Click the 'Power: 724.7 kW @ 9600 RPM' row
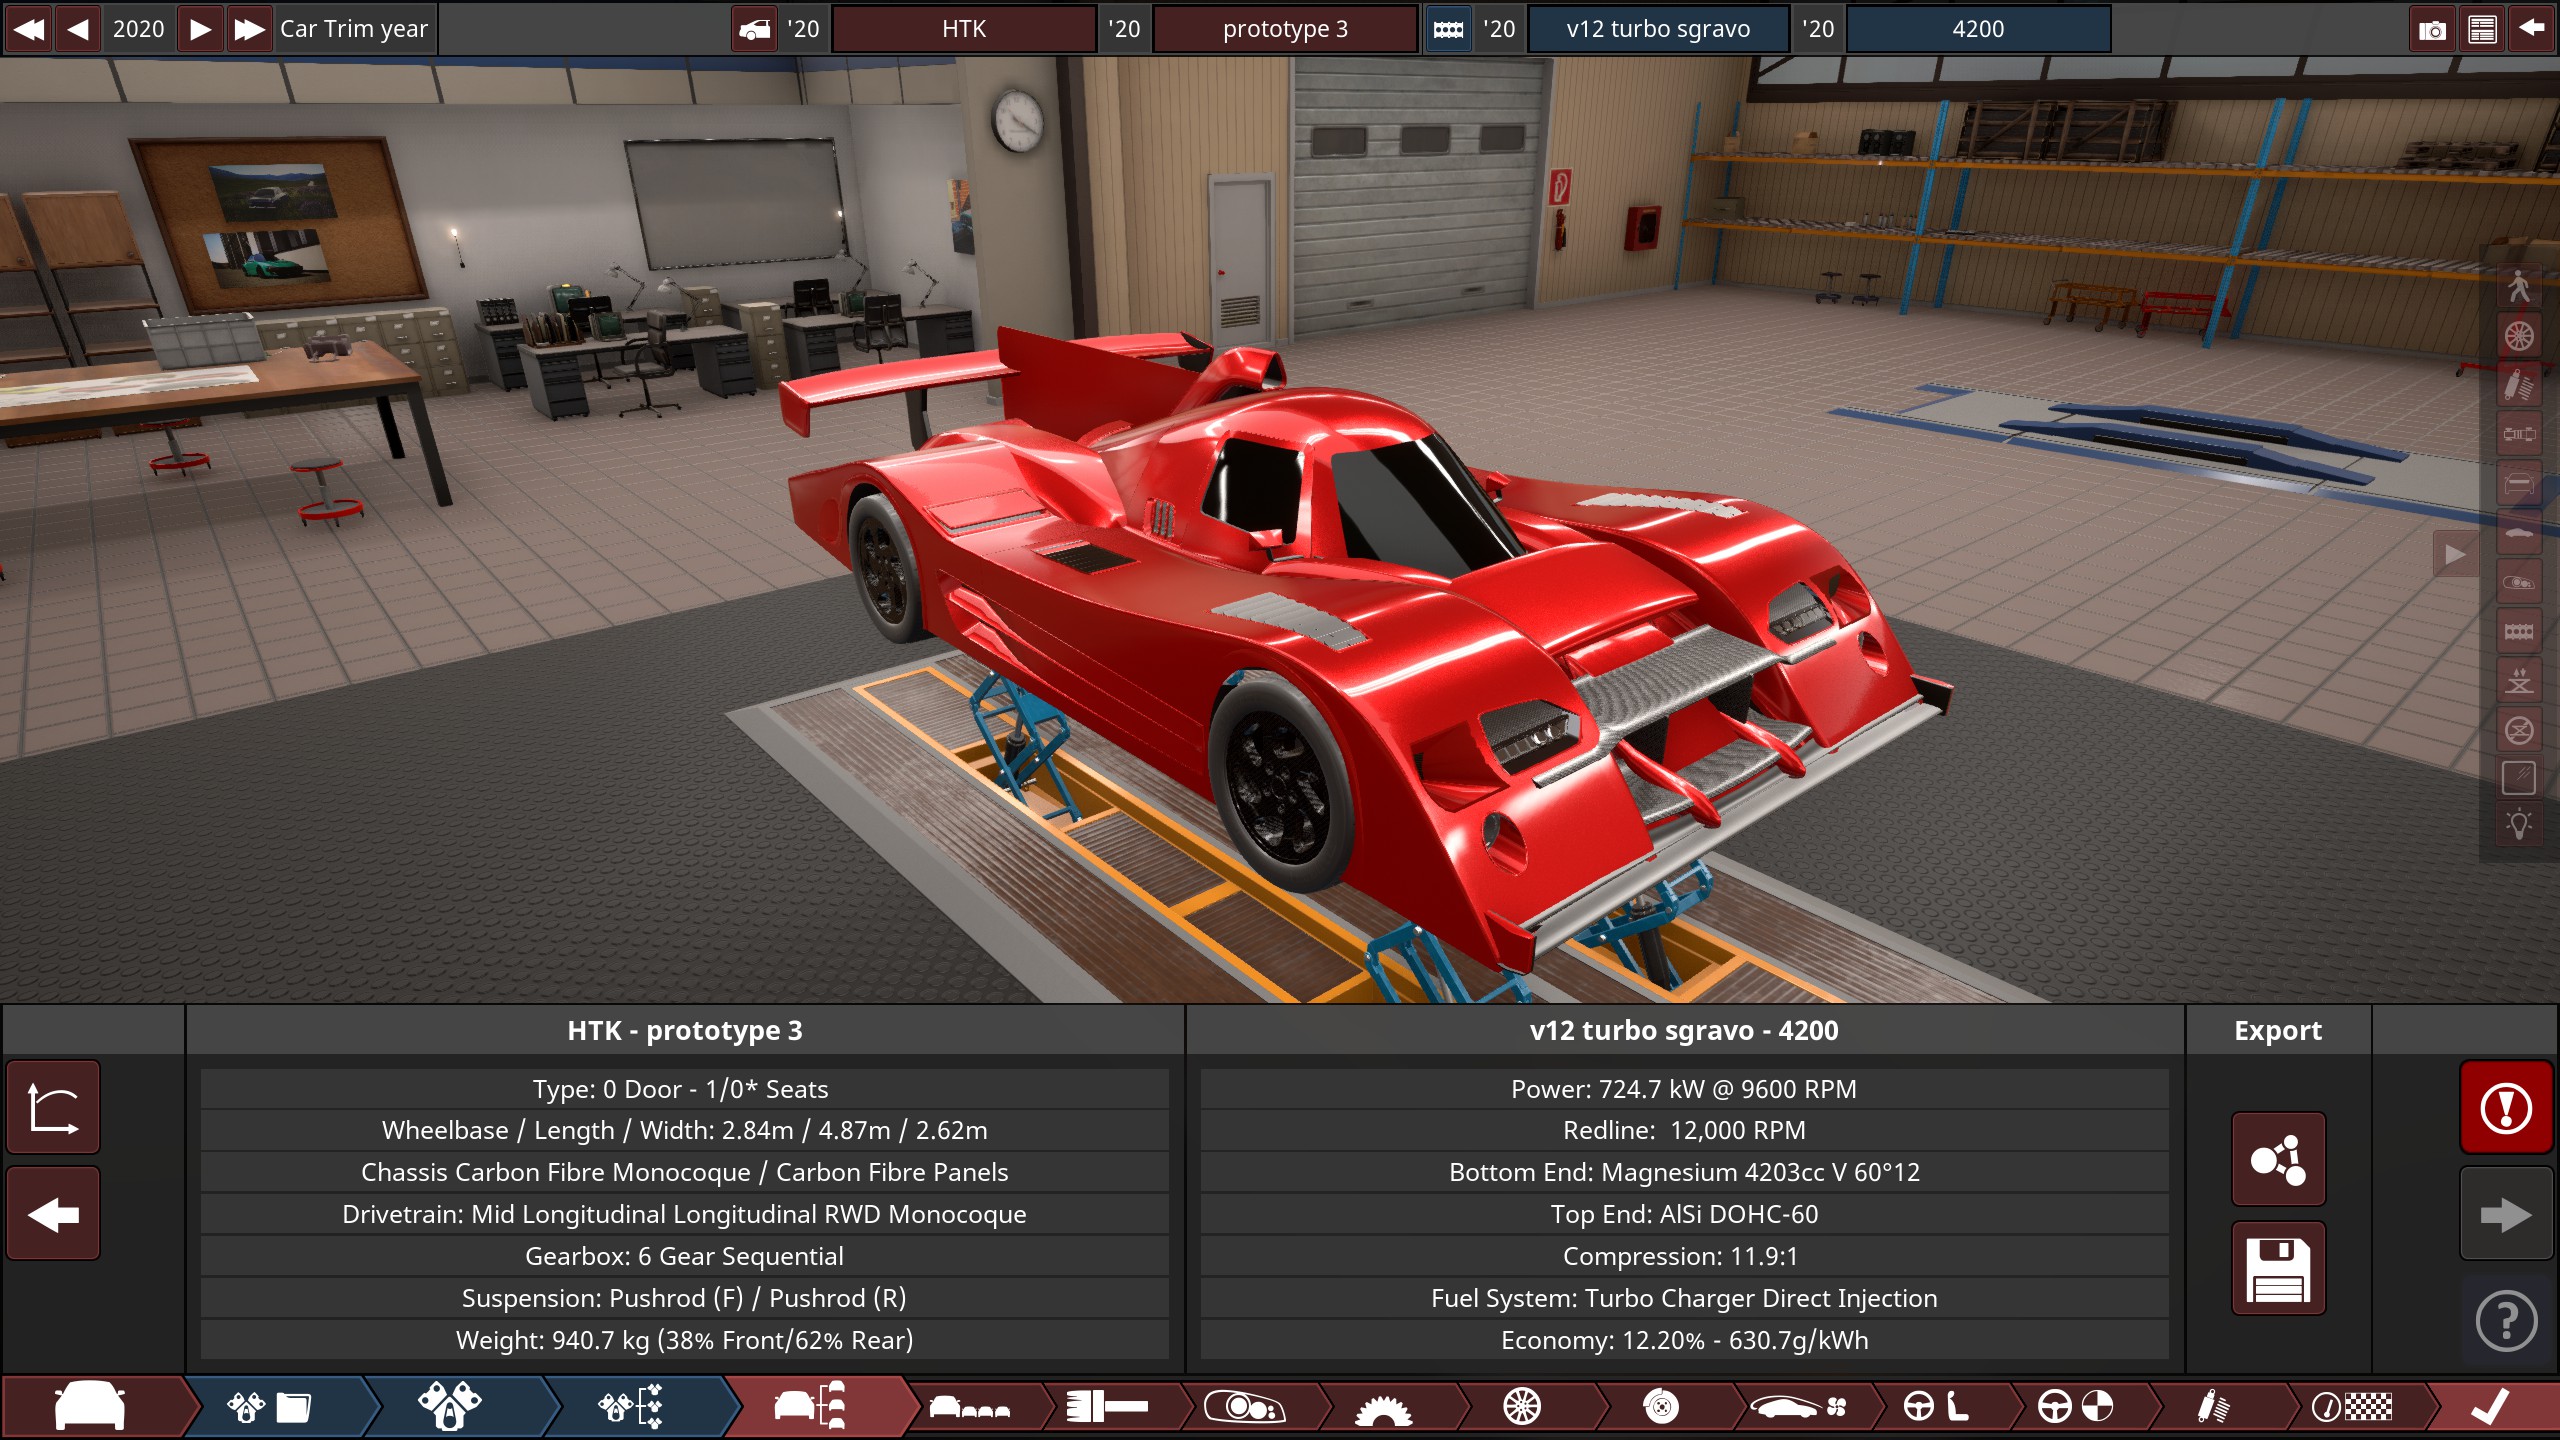 1684,1089
